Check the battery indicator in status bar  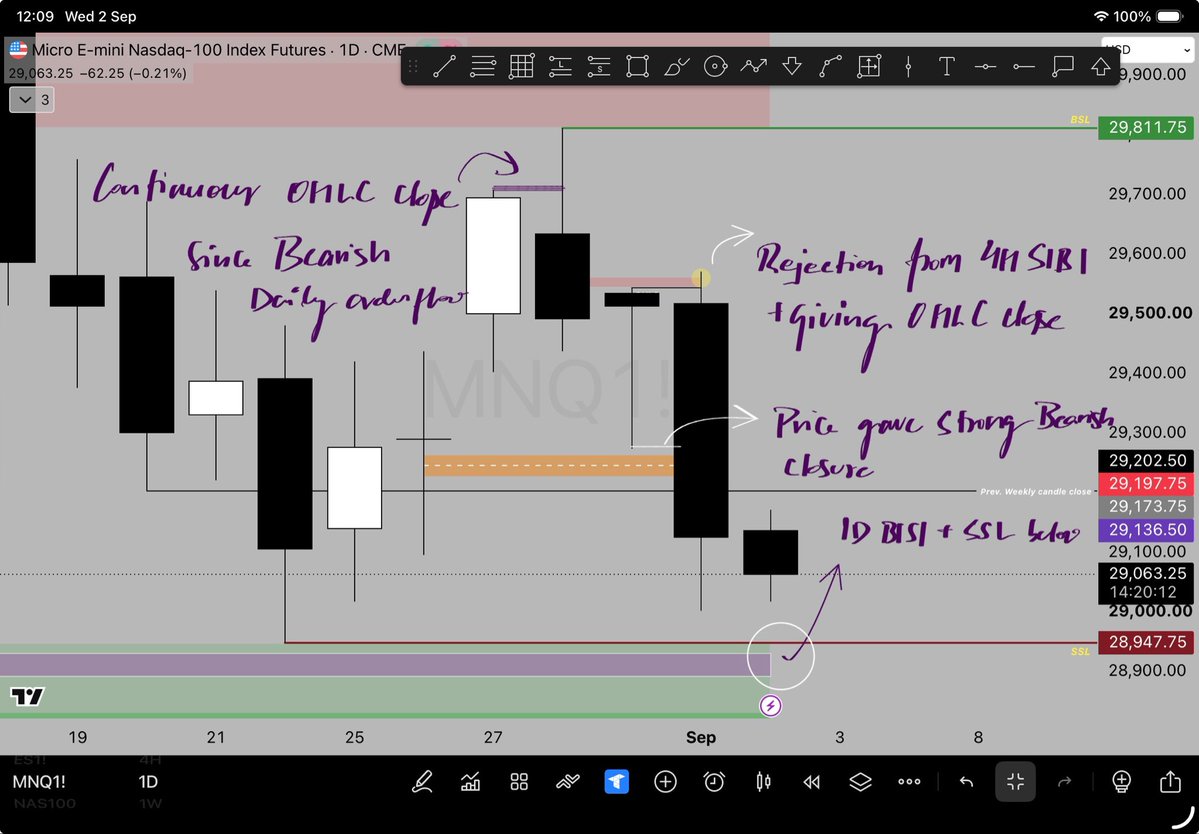(x=1169, y=16)
